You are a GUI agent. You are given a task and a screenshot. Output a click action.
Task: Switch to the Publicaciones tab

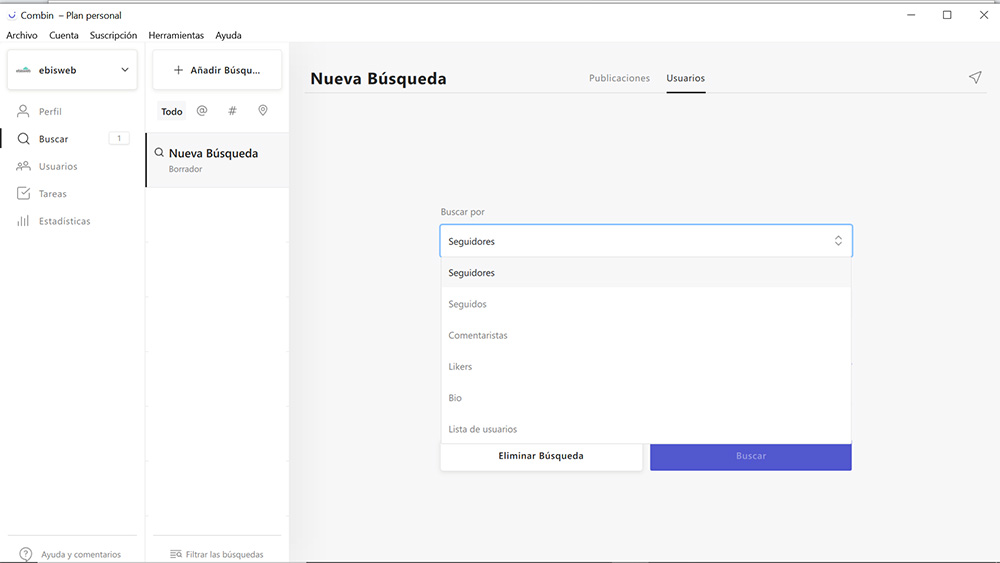click(619, 78)
